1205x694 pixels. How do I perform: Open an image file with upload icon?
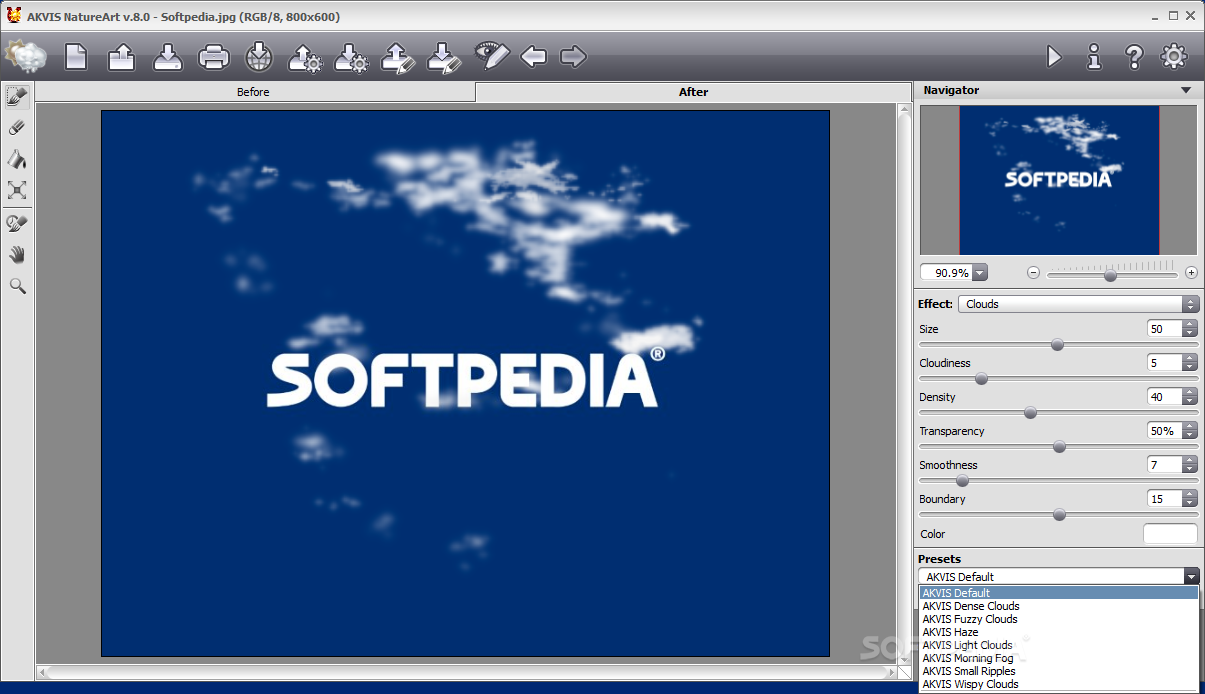pos(121,56)
